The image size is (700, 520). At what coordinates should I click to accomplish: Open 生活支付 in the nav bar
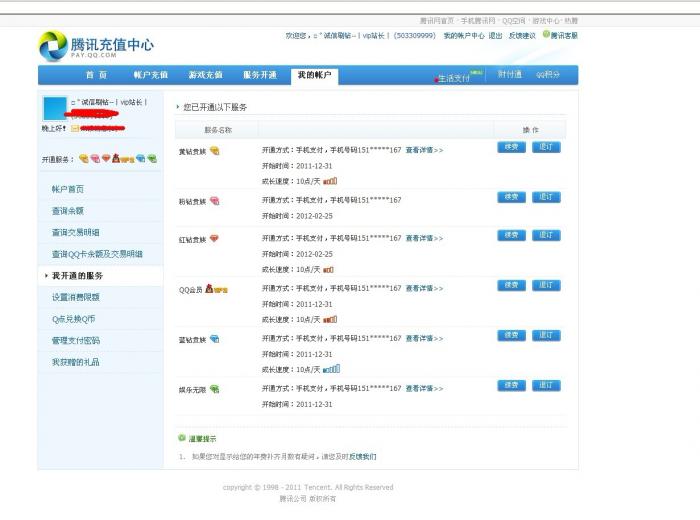454,79
